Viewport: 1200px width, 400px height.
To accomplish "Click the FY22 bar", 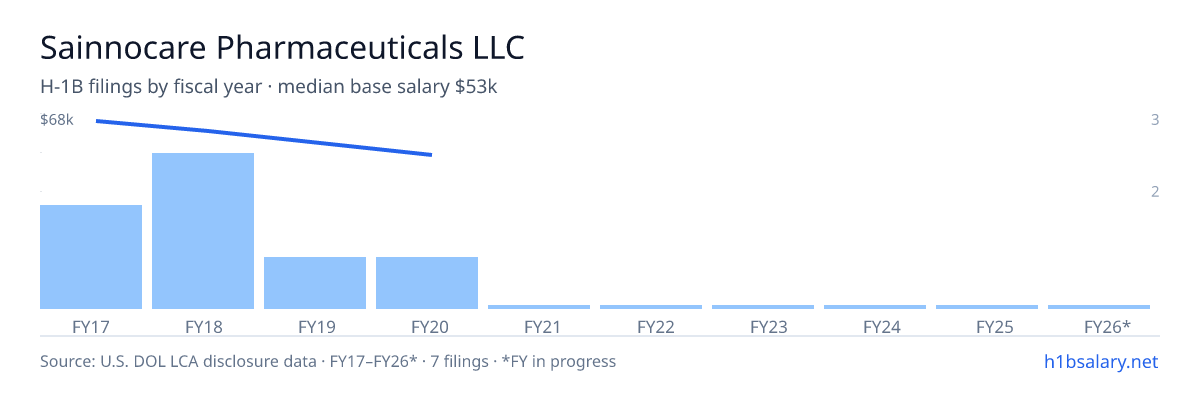I will point(651,307).
